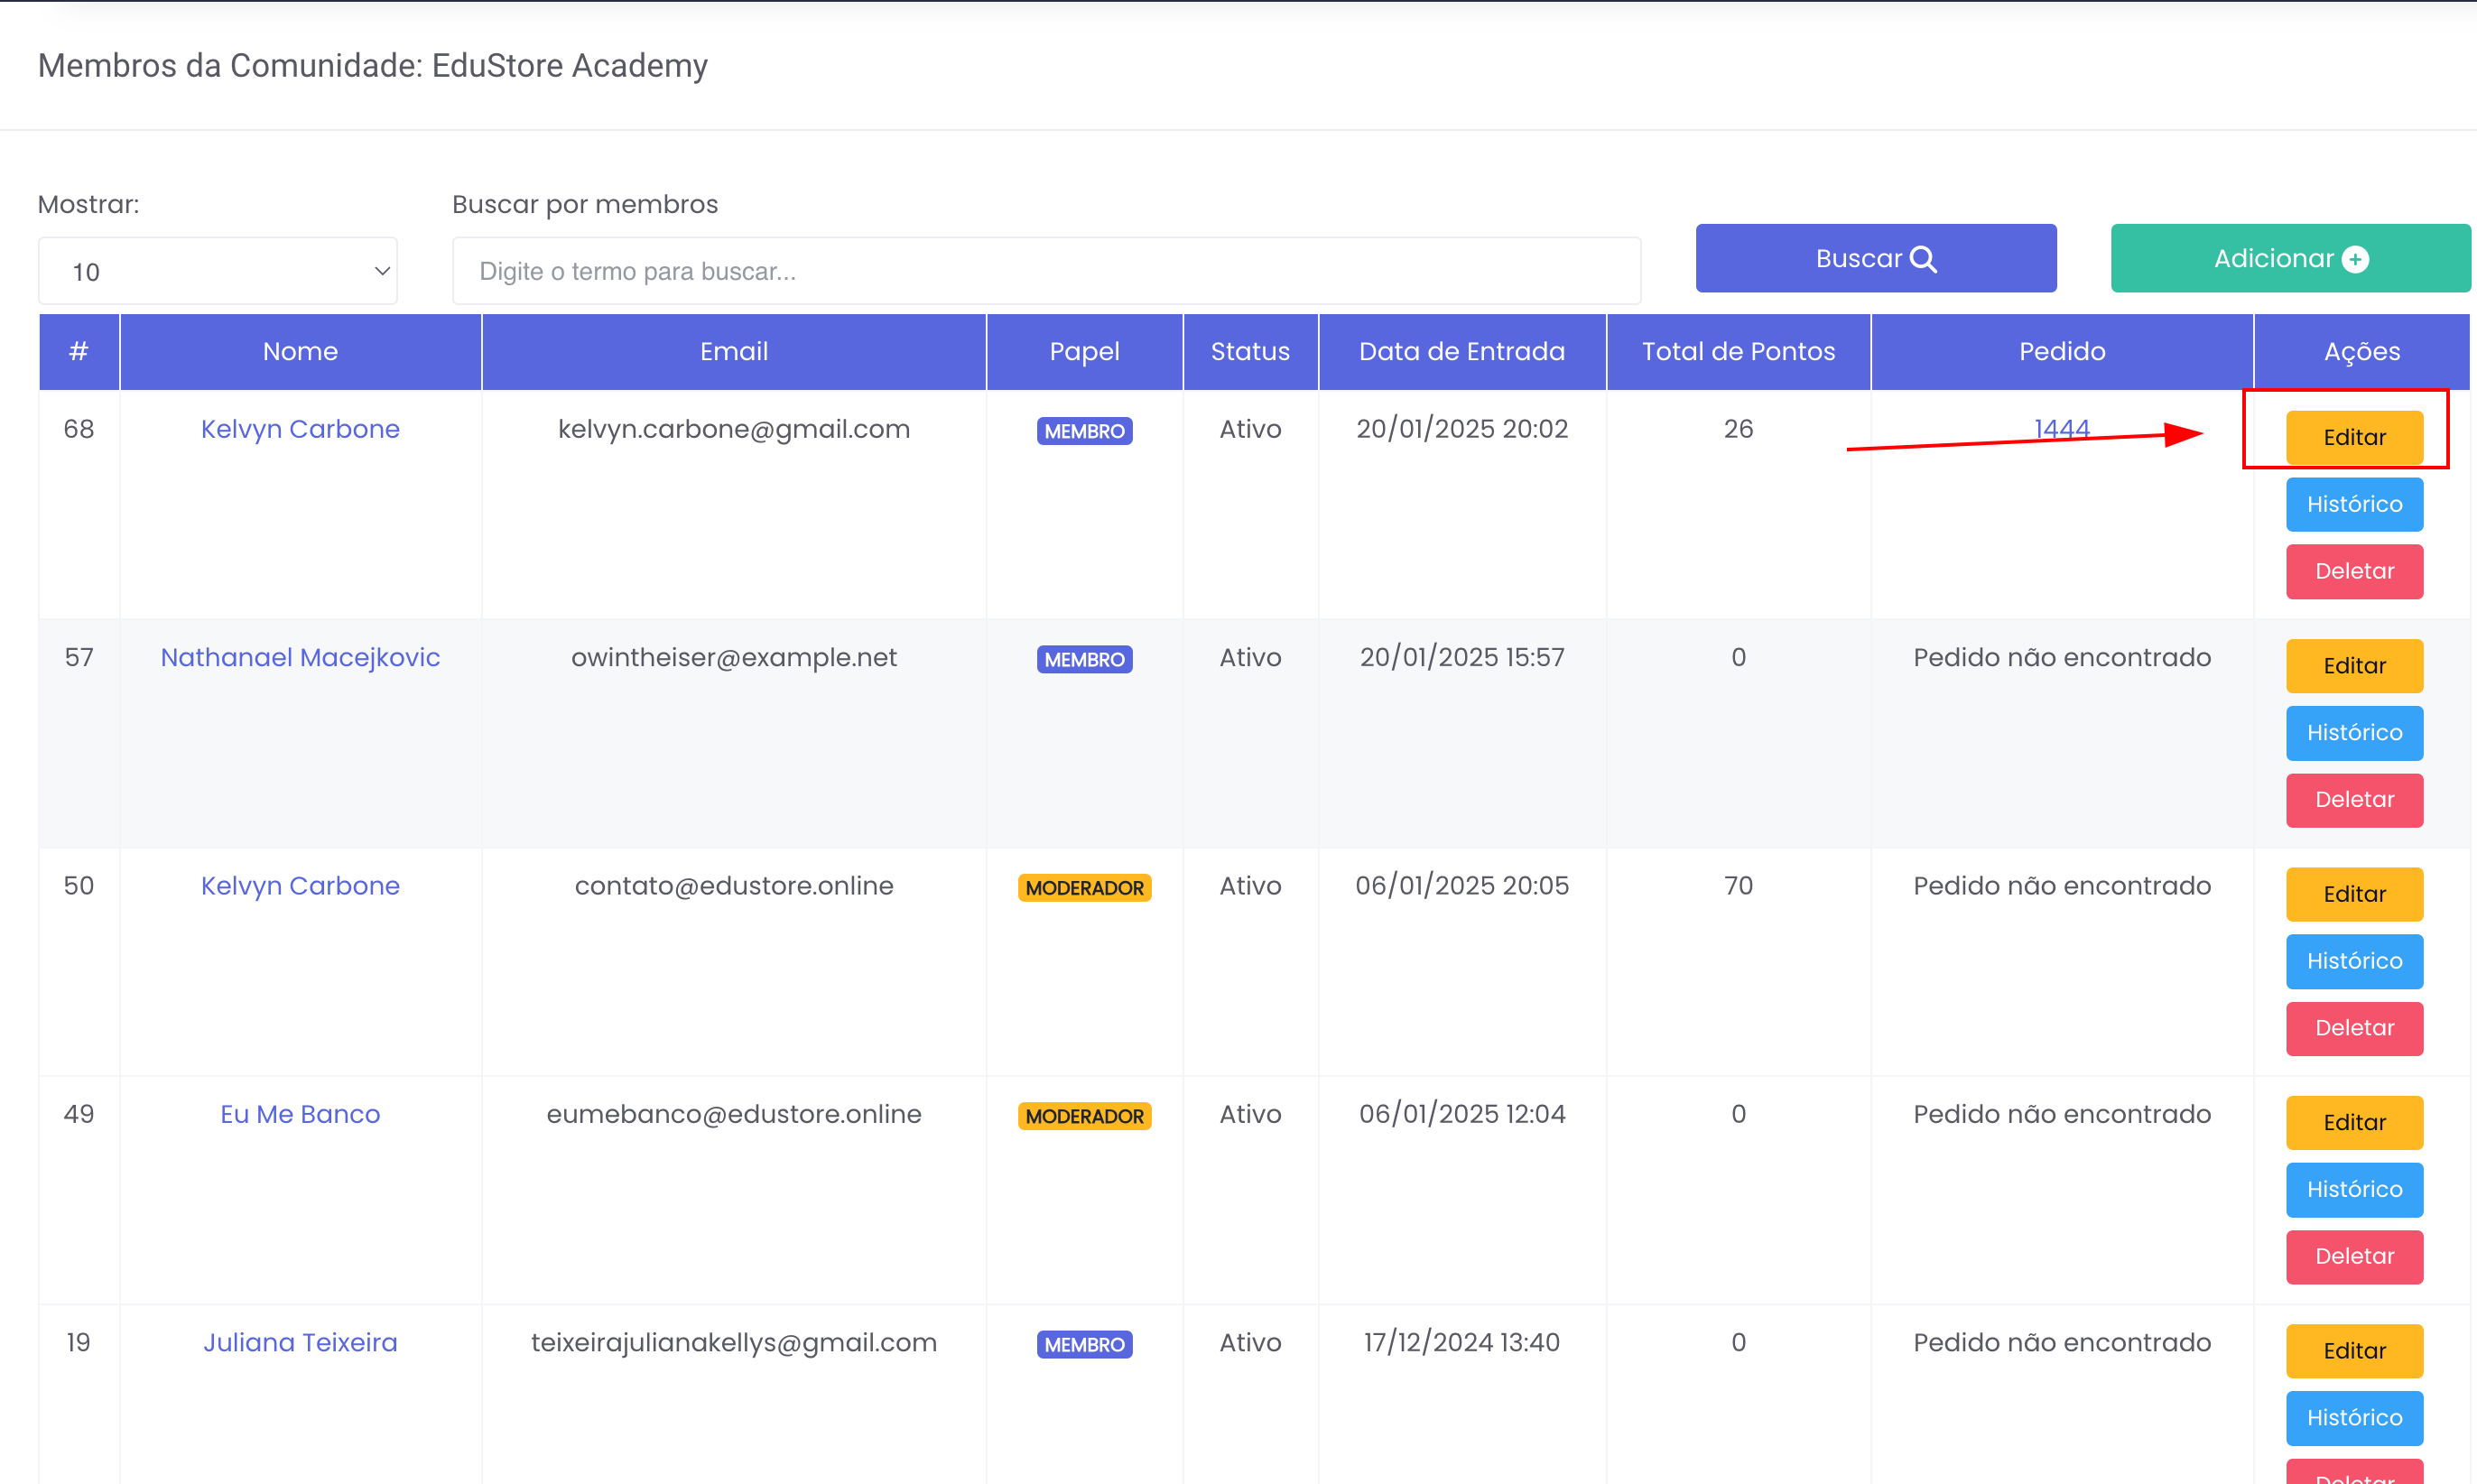This screenshot has height=1484, width=2477.
Task: Delete member Eu Me Banco
Action: [x=2353, y=1256]
